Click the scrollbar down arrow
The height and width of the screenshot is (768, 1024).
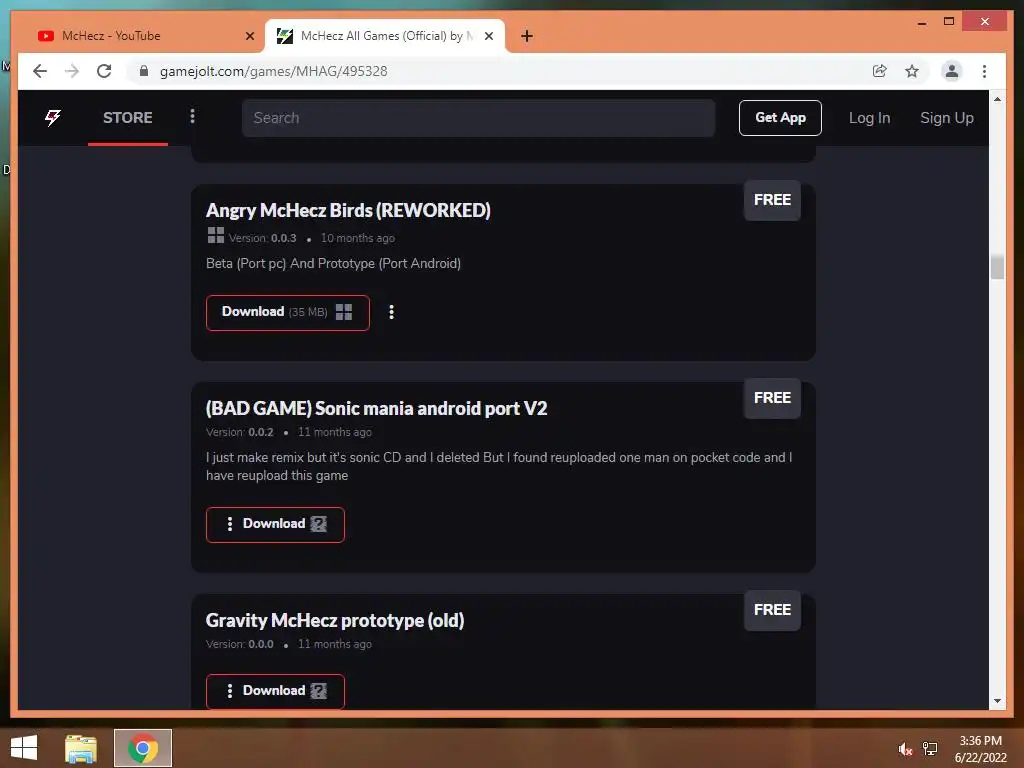point(997,701)
